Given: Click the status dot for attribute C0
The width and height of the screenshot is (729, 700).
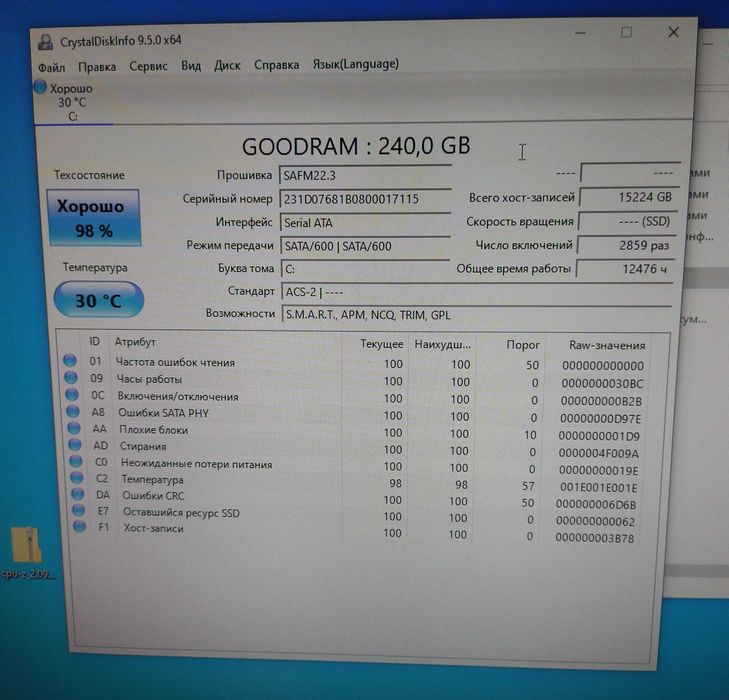Looking at the screenshot, I should (x=76, y=461).
